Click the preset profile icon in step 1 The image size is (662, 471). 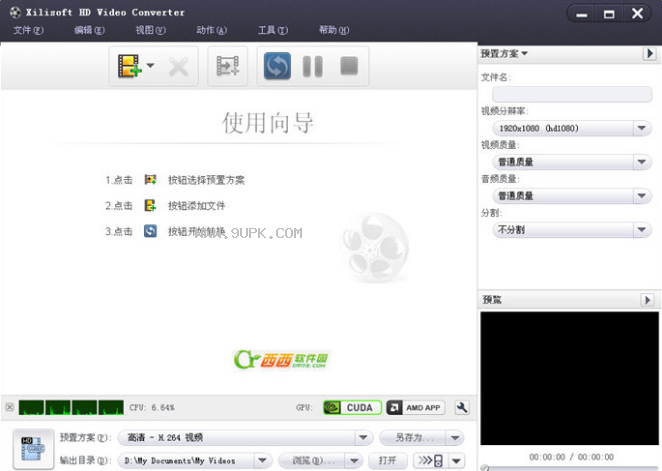pos(150,180)
